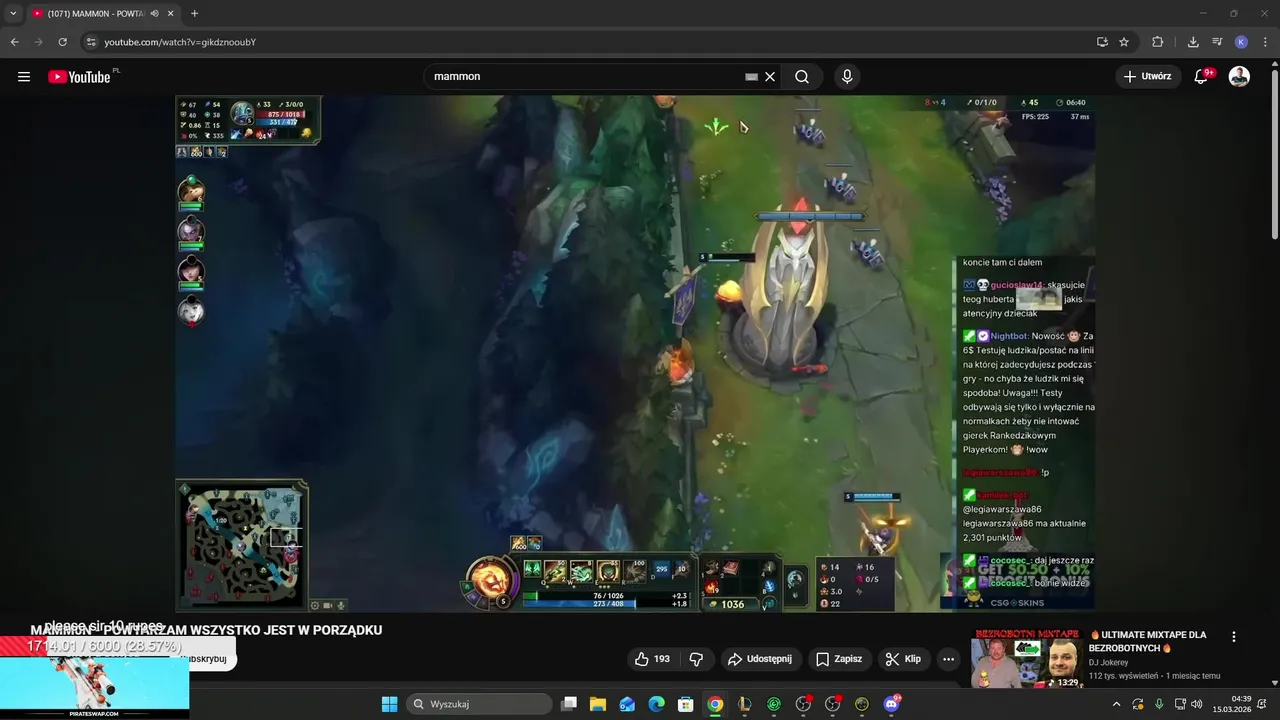Open File Explorer from taskbar
1280x720 pixels.
coord(598,704)
